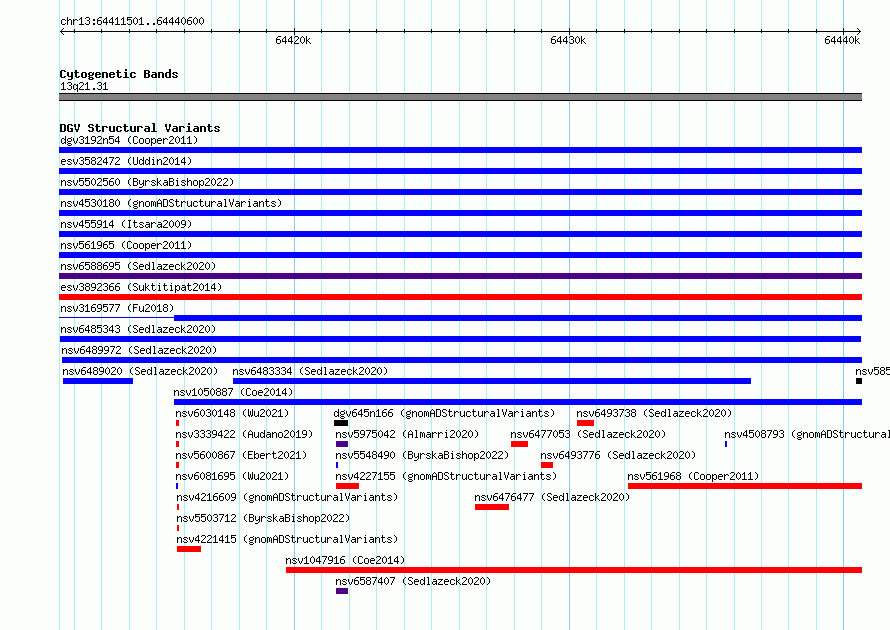Click the nsv6489972 (Sedlazeck2020) label
890x630 pixels.
point(139,350)
